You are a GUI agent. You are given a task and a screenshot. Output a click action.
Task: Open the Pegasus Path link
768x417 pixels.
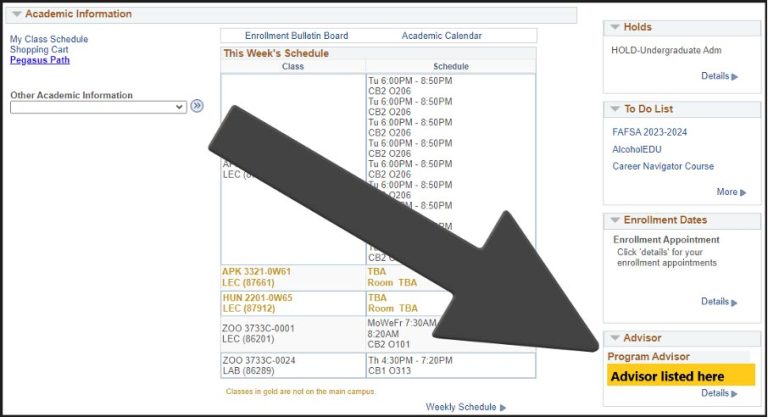40,61
